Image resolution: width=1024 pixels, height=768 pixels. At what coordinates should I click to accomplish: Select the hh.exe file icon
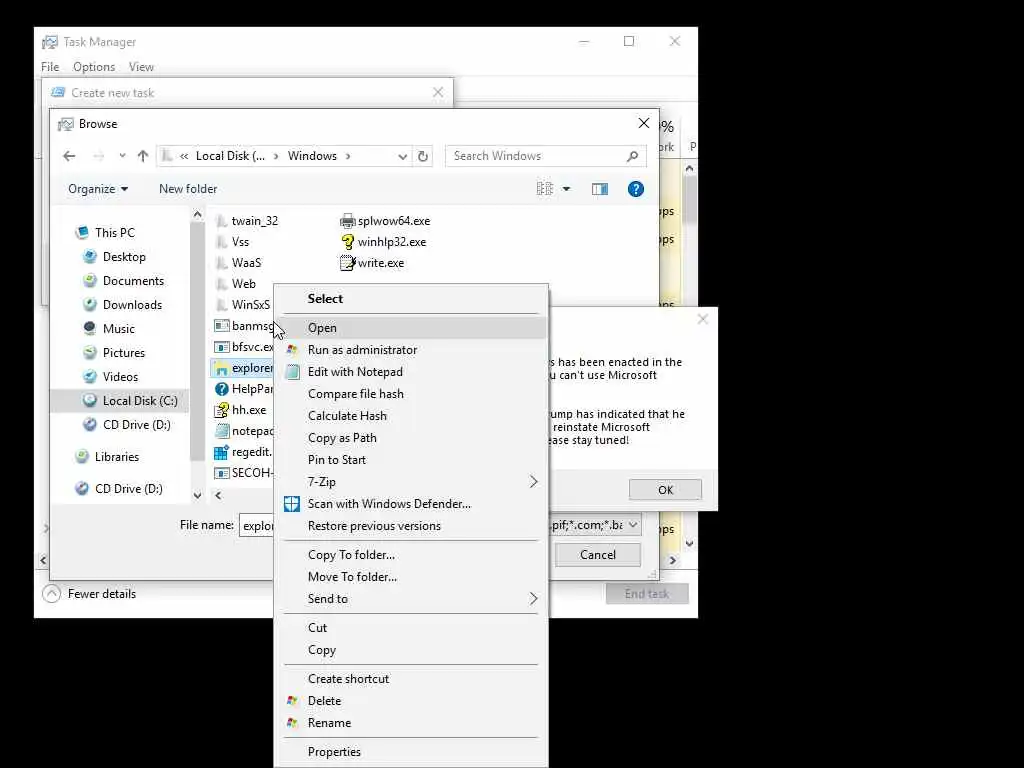click(x=221, y=410)
